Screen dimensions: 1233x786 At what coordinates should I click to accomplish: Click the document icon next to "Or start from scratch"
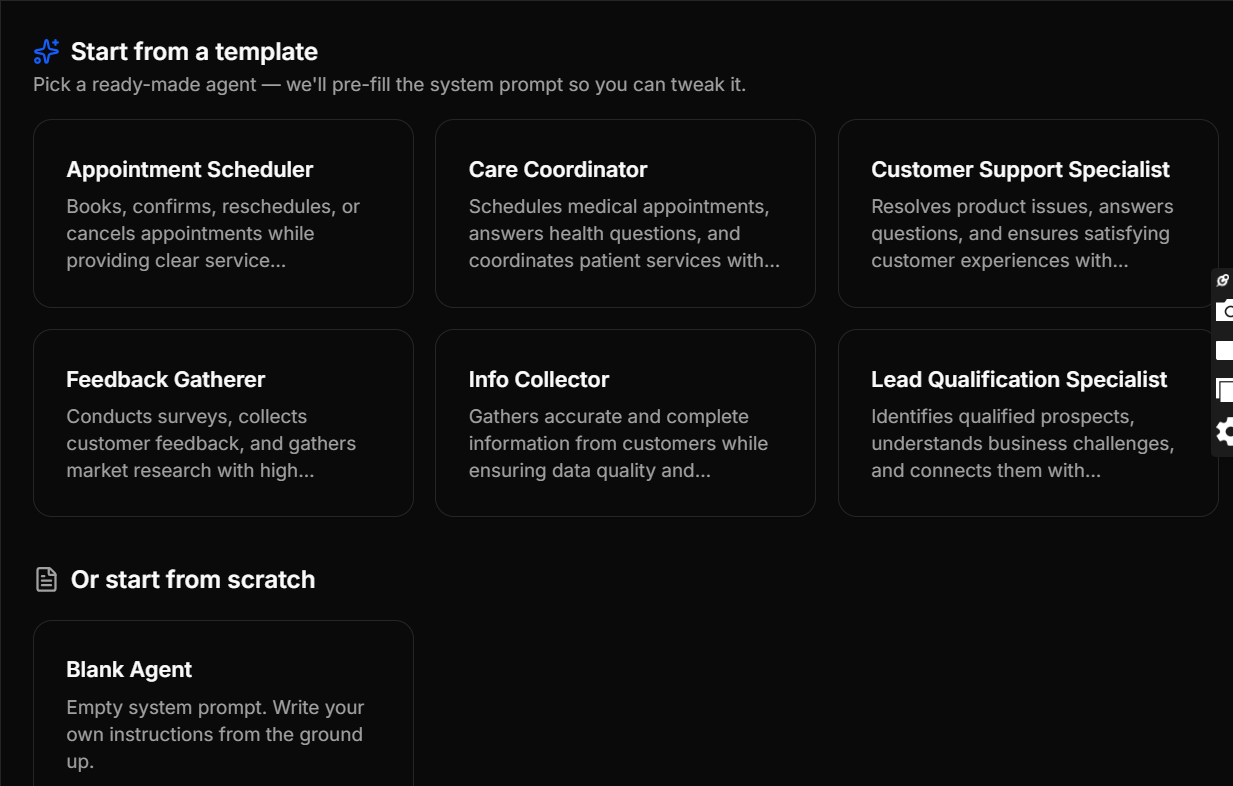(46, 579)
